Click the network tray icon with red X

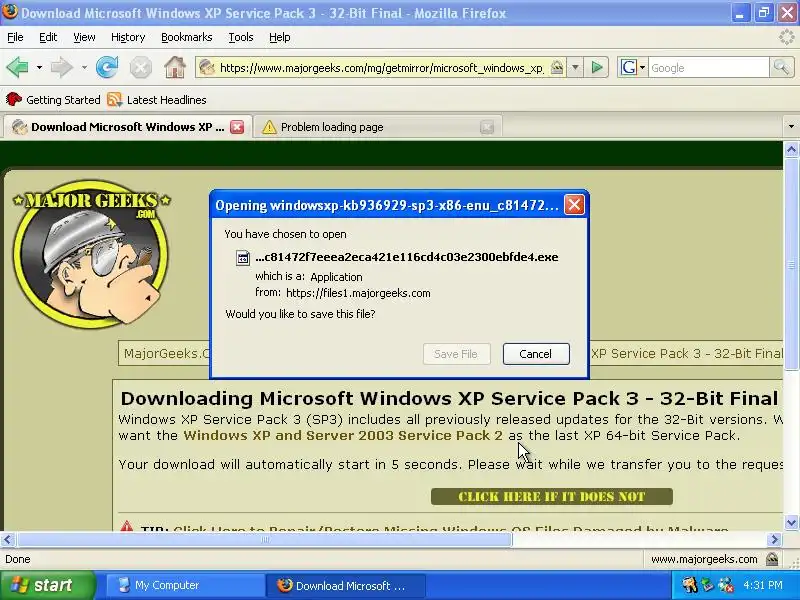point(726,585)
